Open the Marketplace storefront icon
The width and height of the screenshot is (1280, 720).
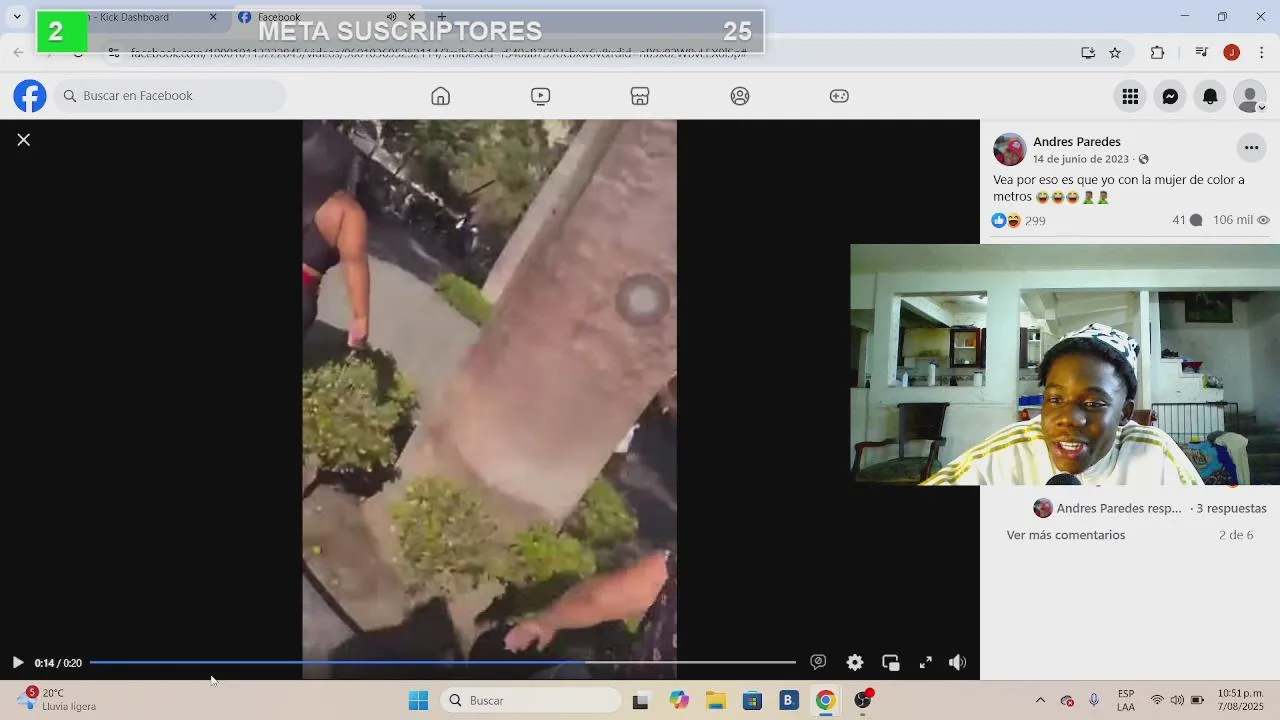click(x=640, y=96)
